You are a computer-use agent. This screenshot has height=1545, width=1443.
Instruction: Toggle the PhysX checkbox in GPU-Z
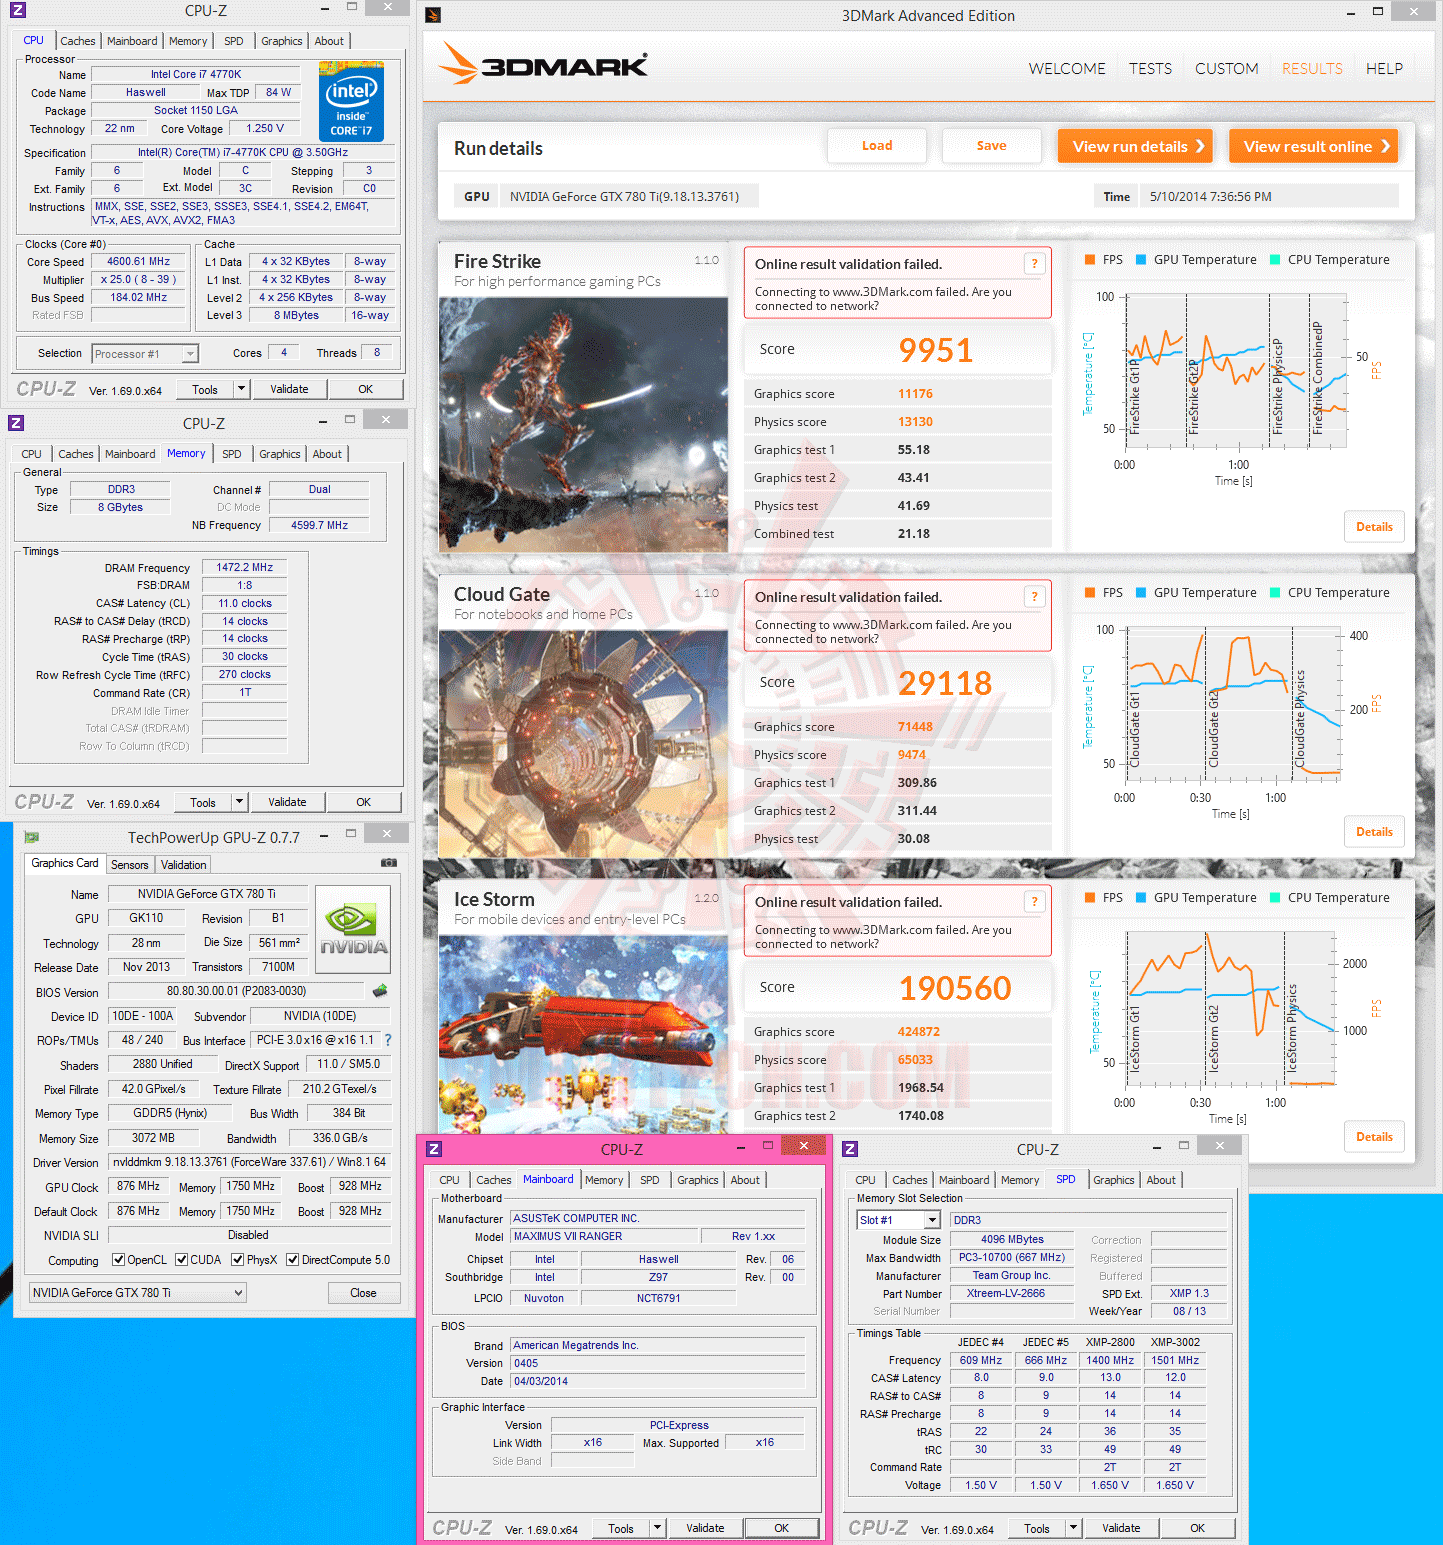(x=237, y=1260)
